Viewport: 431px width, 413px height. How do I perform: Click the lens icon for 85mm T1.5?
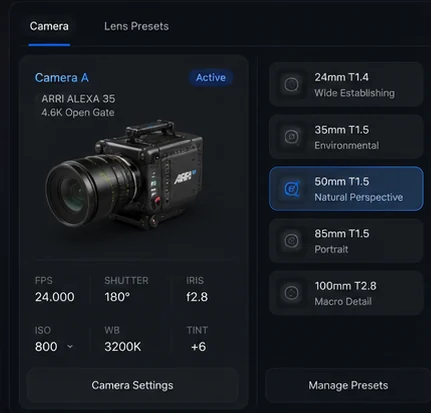(x=291, y=241)
